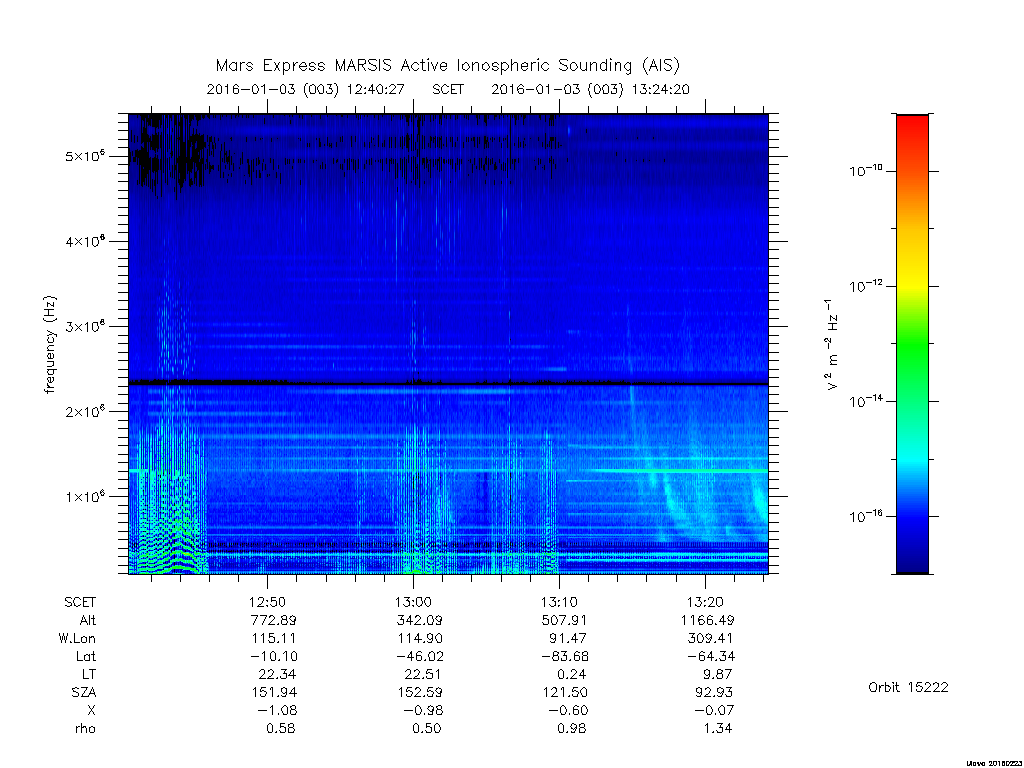The height and width of the screenshot is (768, 1024).
Task: Click the black horizontal line near 2.3 MHz
Action: 448,383
